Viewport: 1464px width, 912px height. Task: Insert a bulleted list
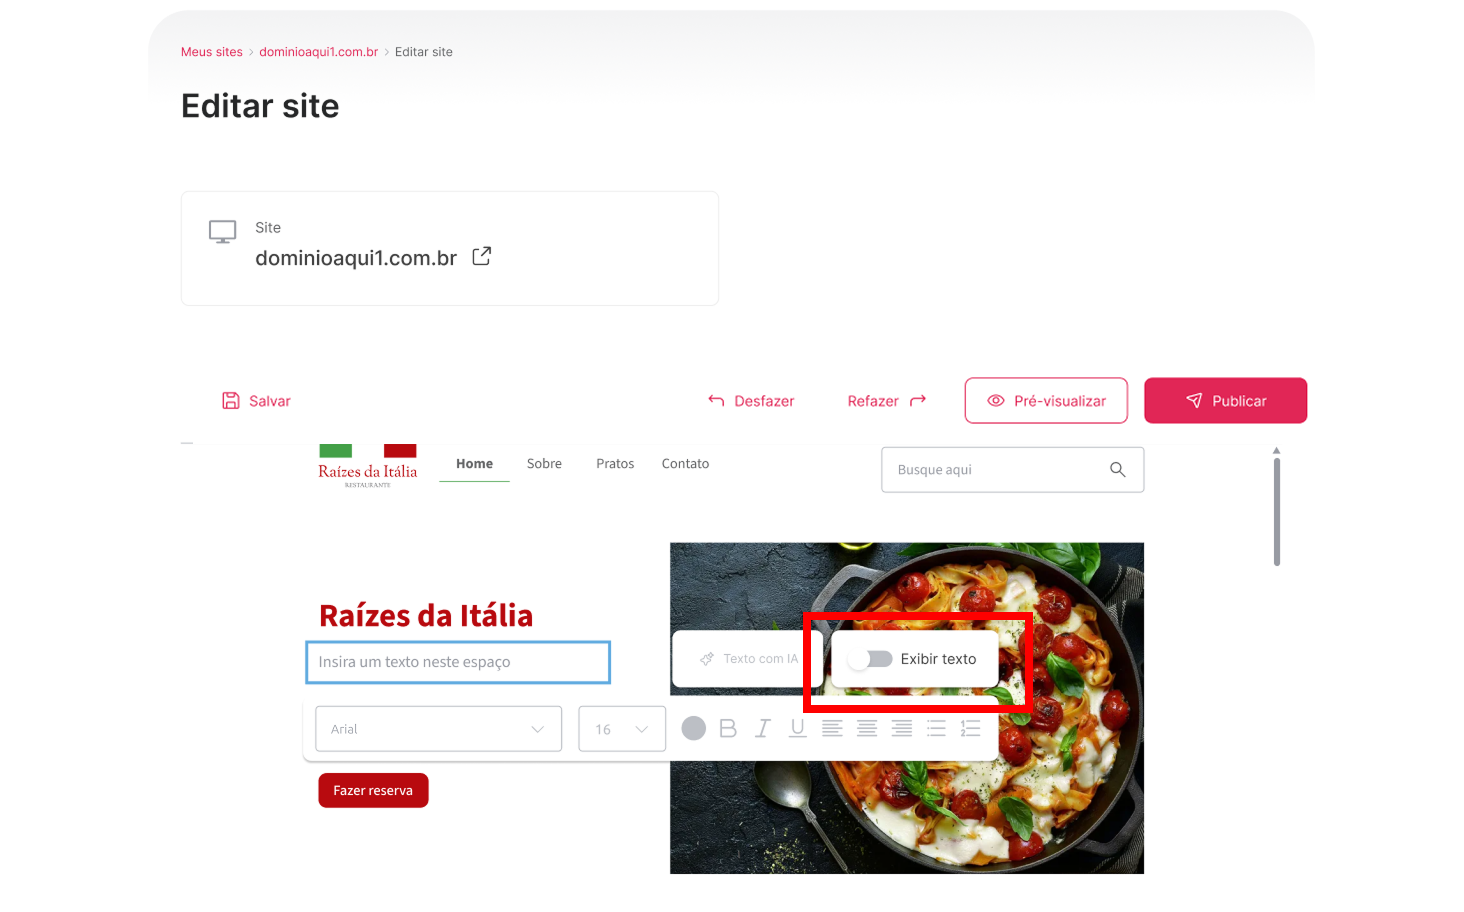pos(936,729)
